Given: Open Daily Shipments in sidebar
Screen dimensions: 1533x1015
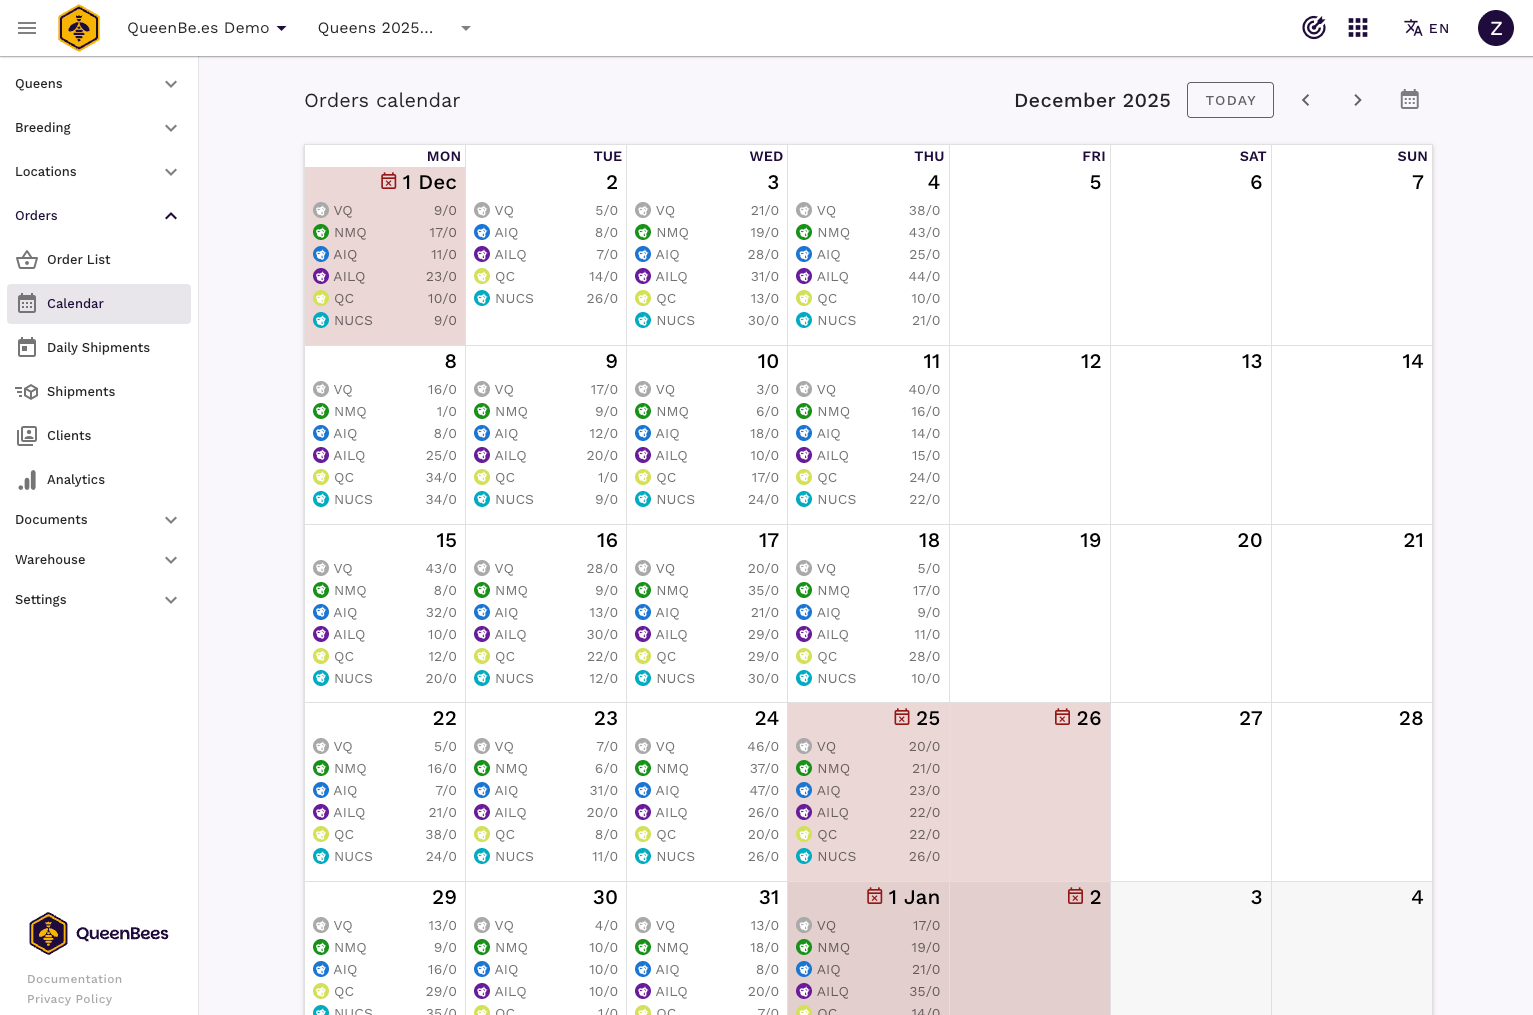Looking at the screenshot, I should pyautogui.click(x=98, y=348).
